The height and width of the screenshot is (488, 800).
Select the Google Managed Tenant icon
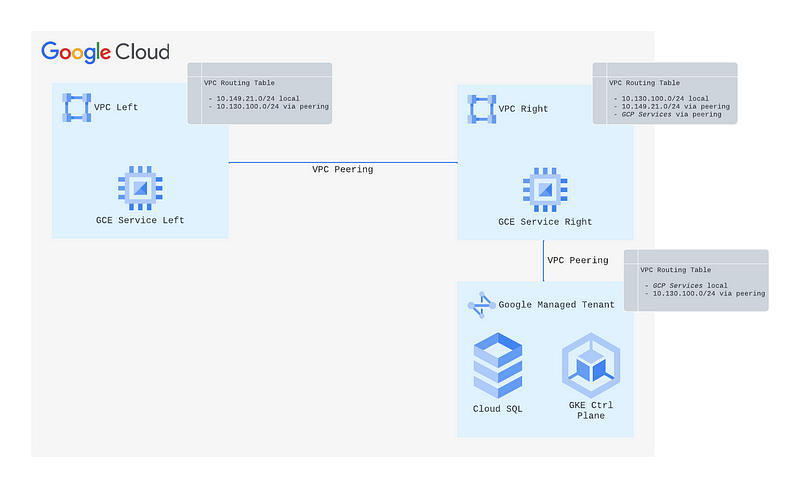482,305
